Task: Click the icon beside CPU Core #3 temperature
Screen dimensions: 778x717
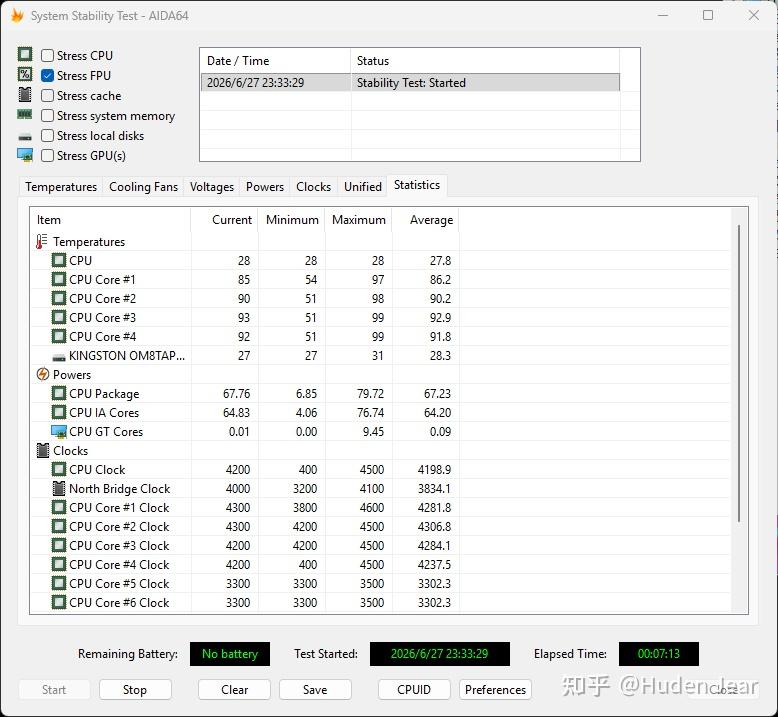Action: coord(59,317)
